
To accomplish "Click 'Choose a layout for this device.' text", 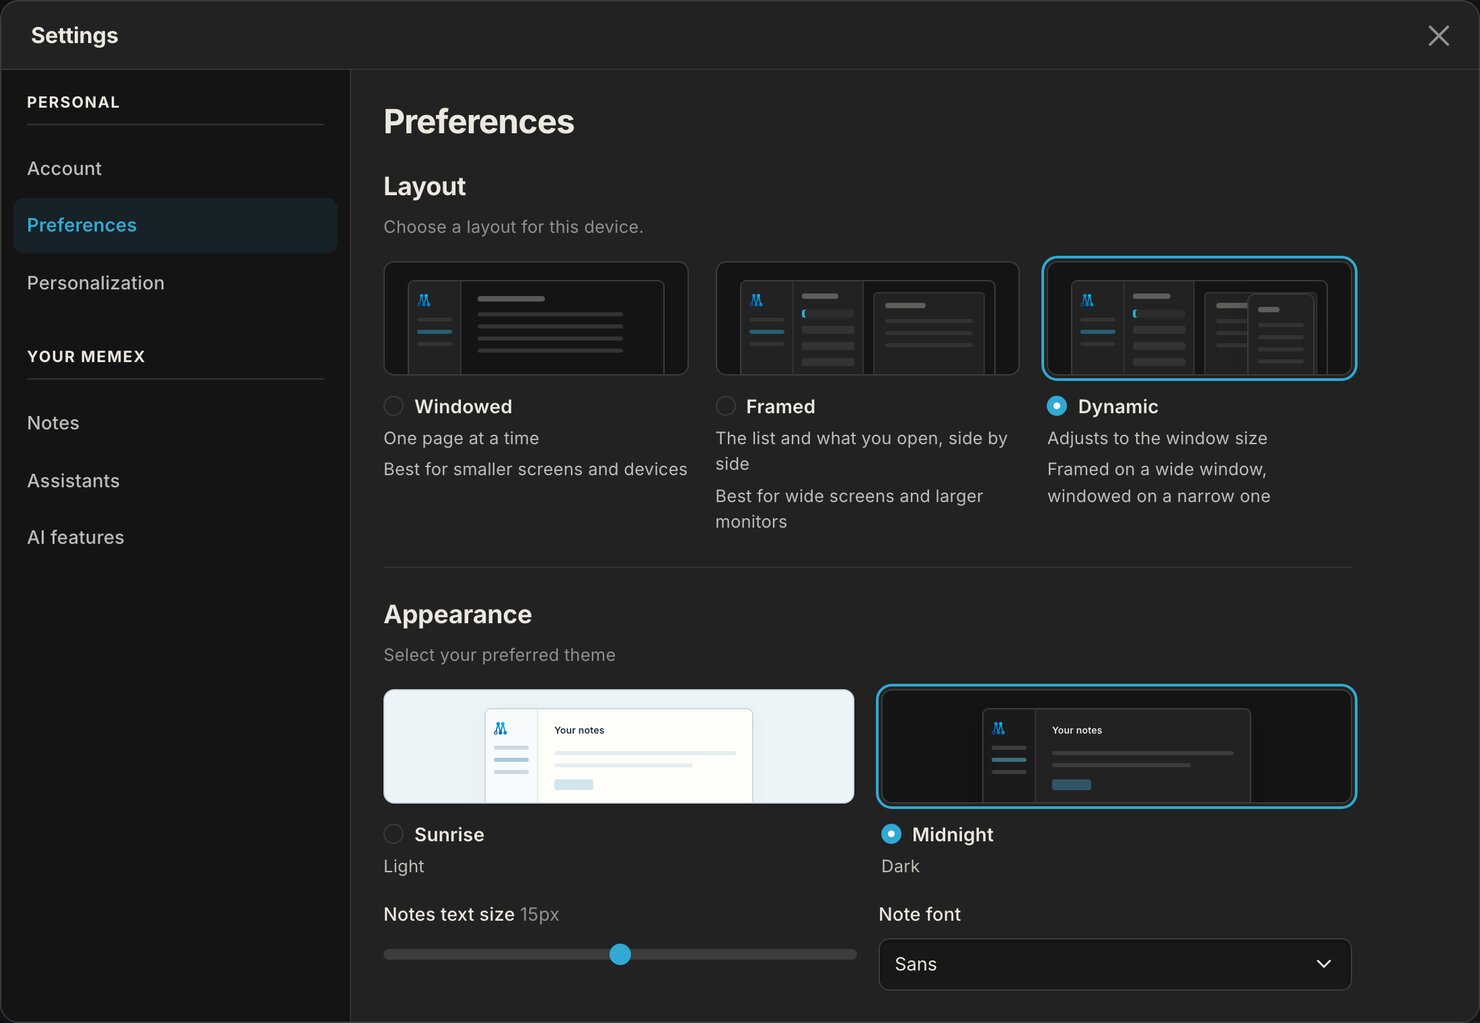I will coord(513,227).
